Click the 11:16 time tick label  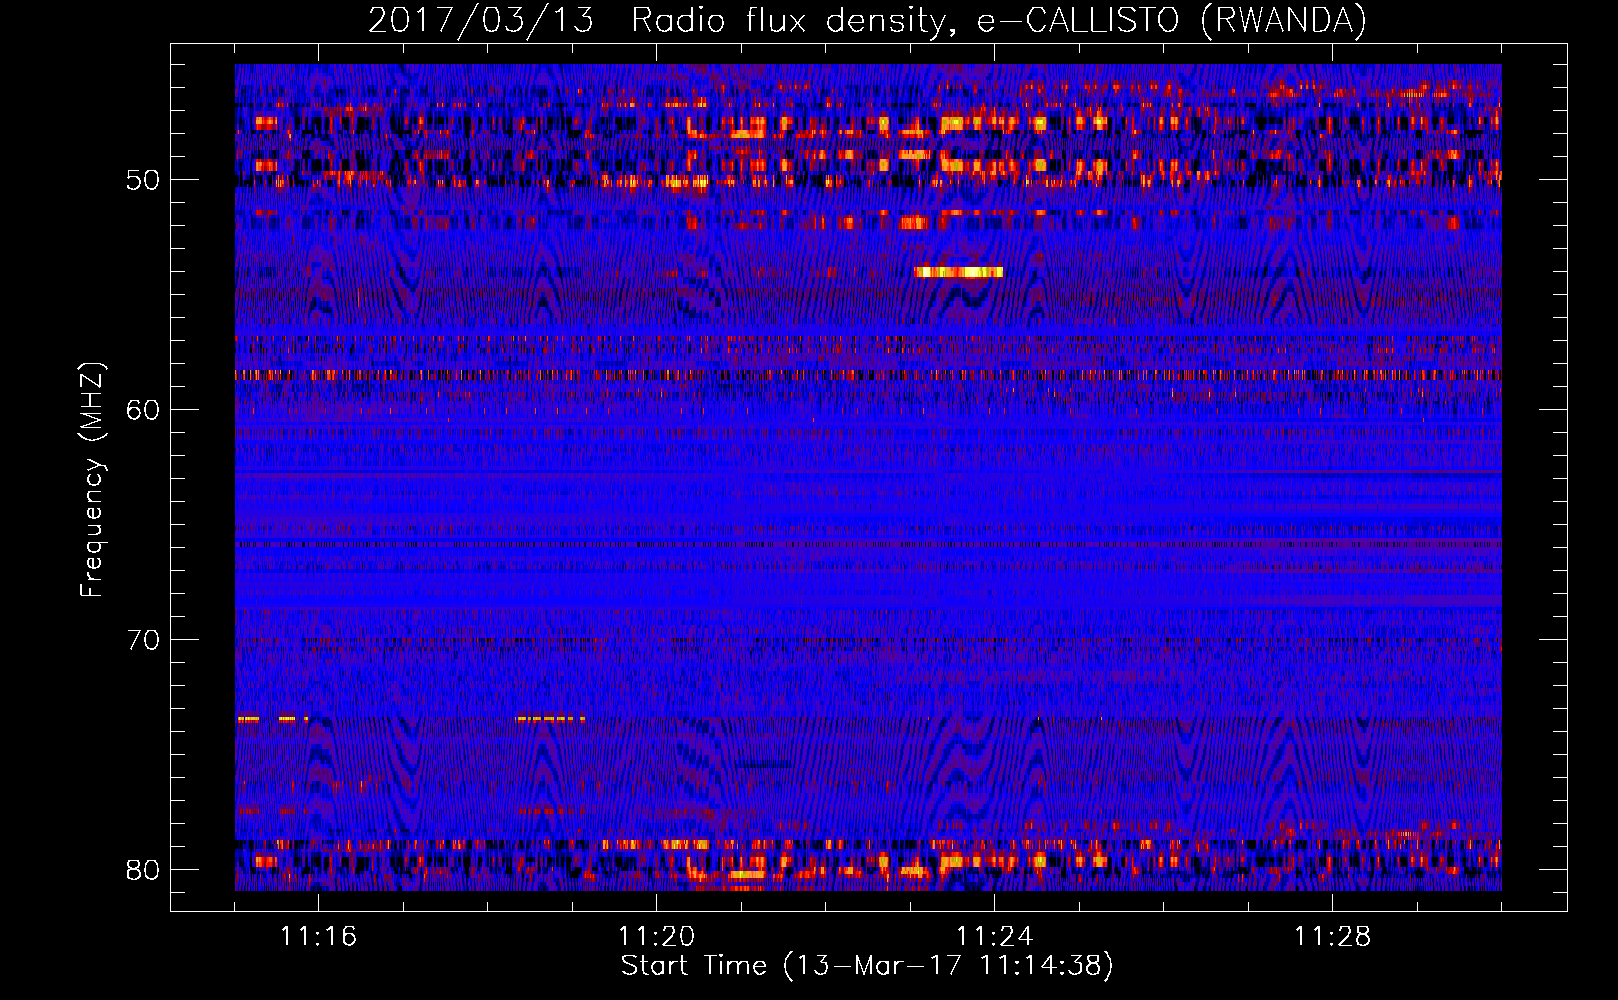[x=318, y=937]
